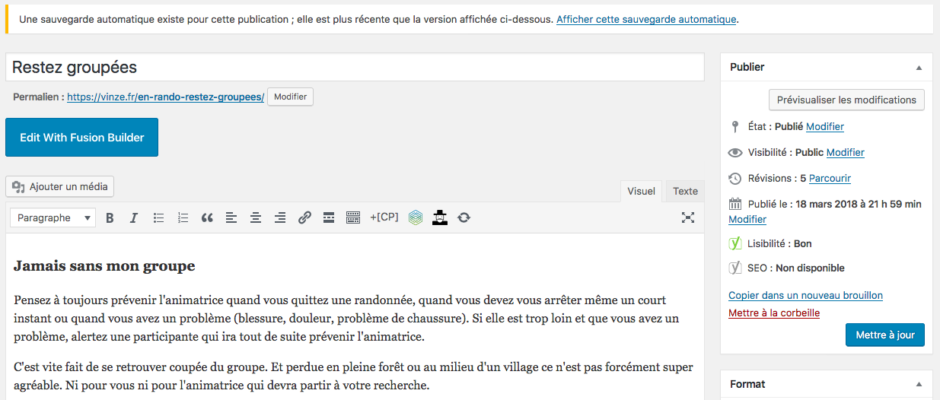Insert a blockquote
Screen dimensions: 940x400
207,218
